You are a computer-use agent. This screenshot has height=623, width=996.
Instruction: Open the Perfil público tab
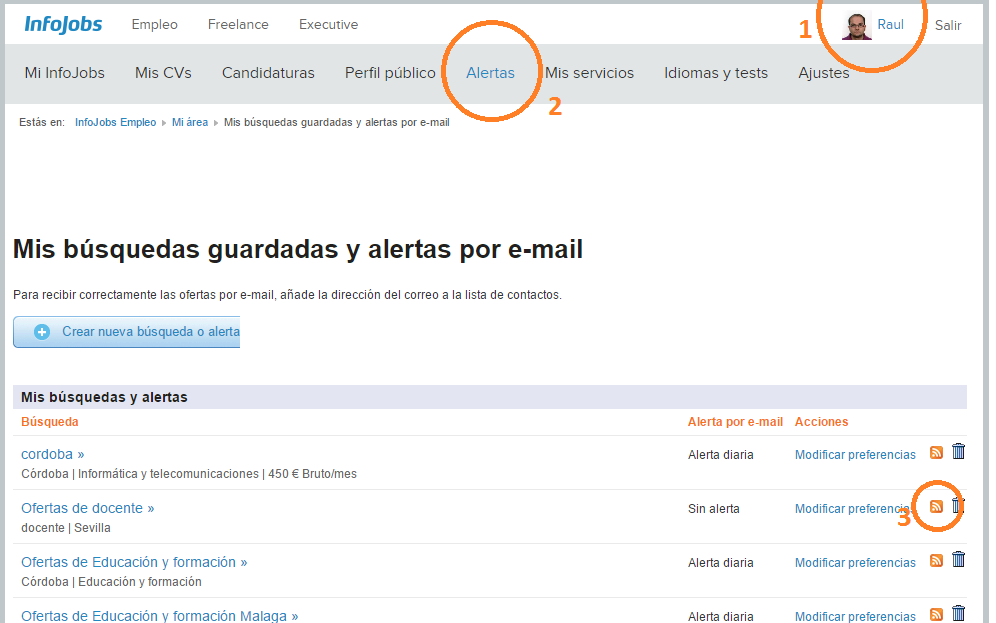click(x=390, y=73)
